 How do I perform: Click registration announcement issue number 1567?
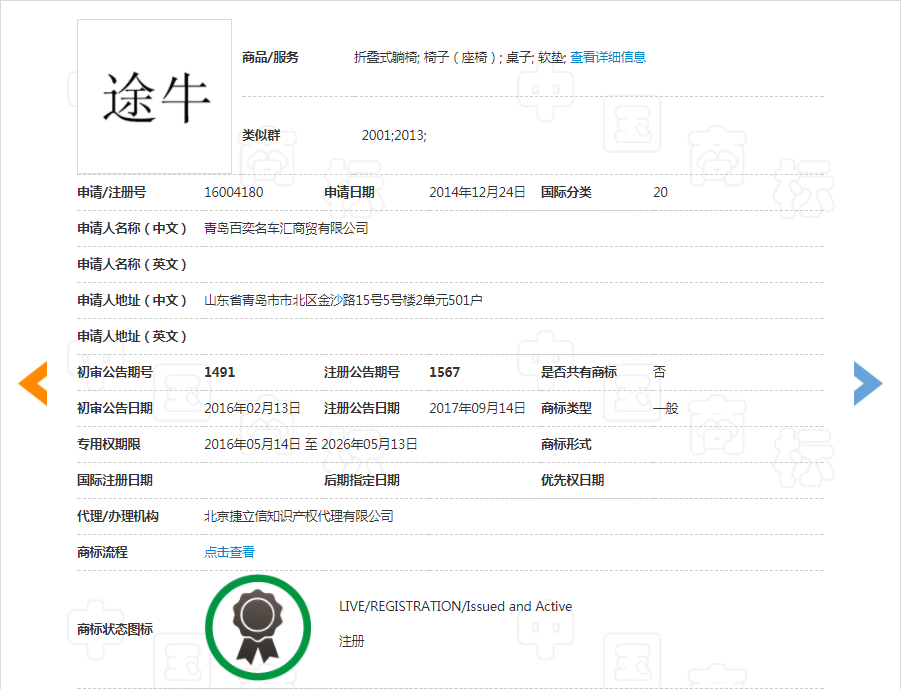444,372
